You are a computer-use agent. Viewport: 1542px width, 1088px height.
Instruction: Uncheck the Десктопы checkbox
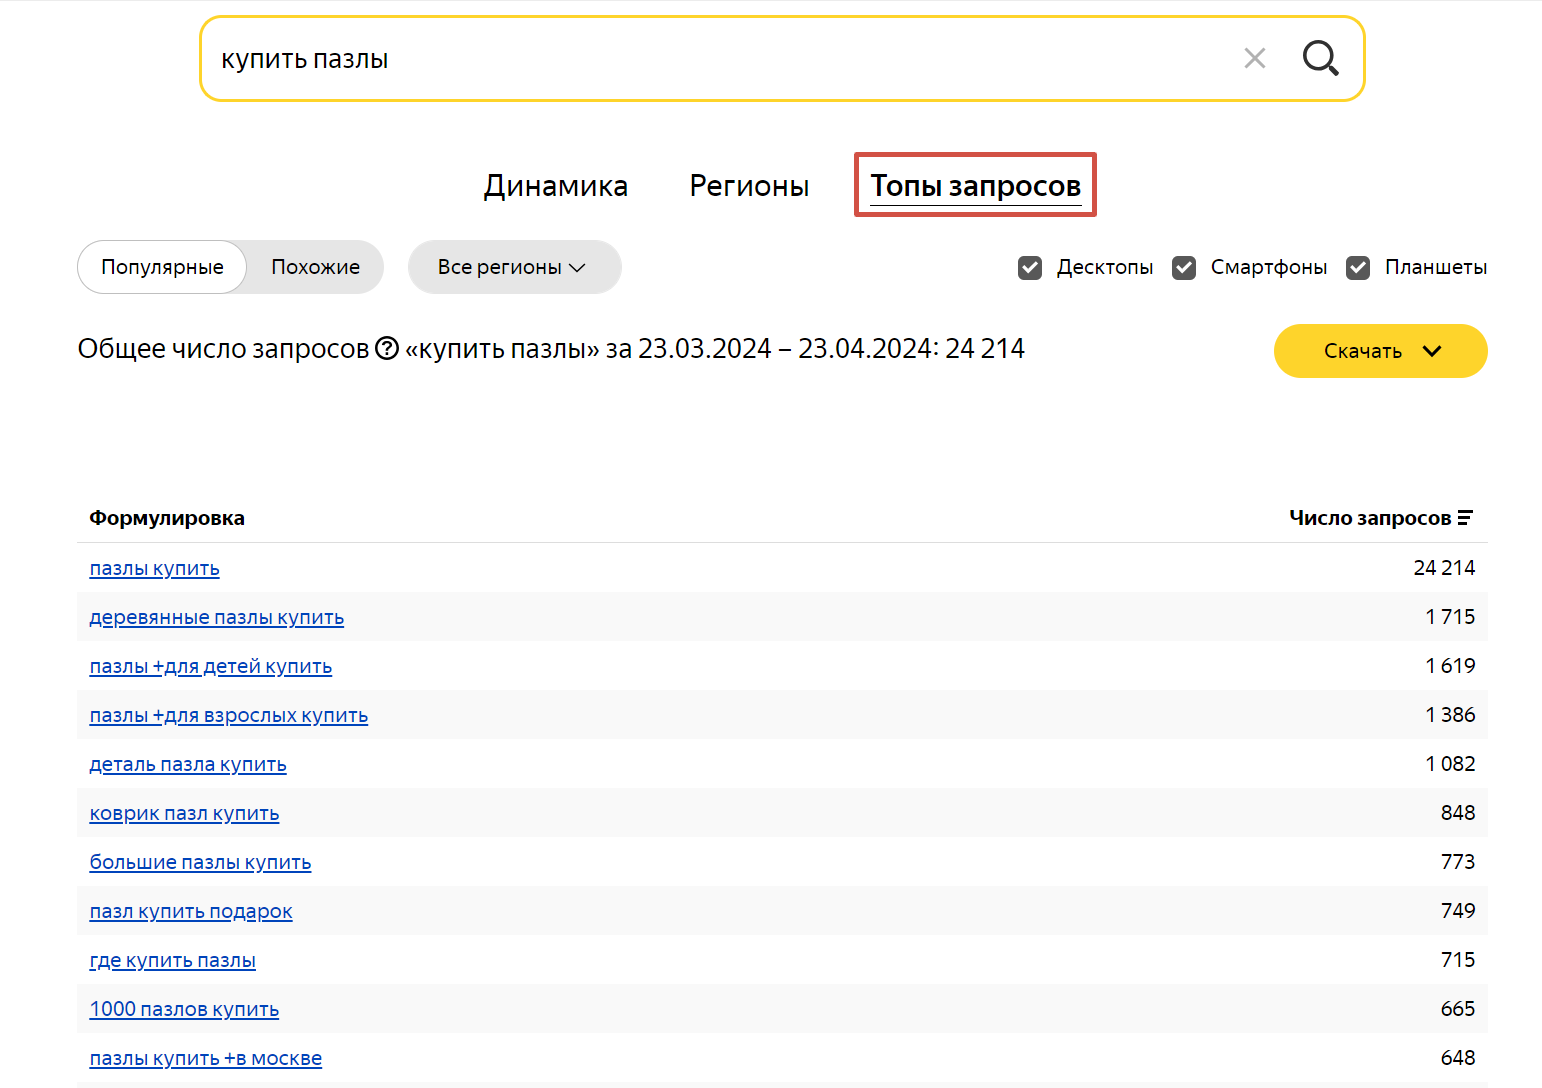click(1030, 268)
